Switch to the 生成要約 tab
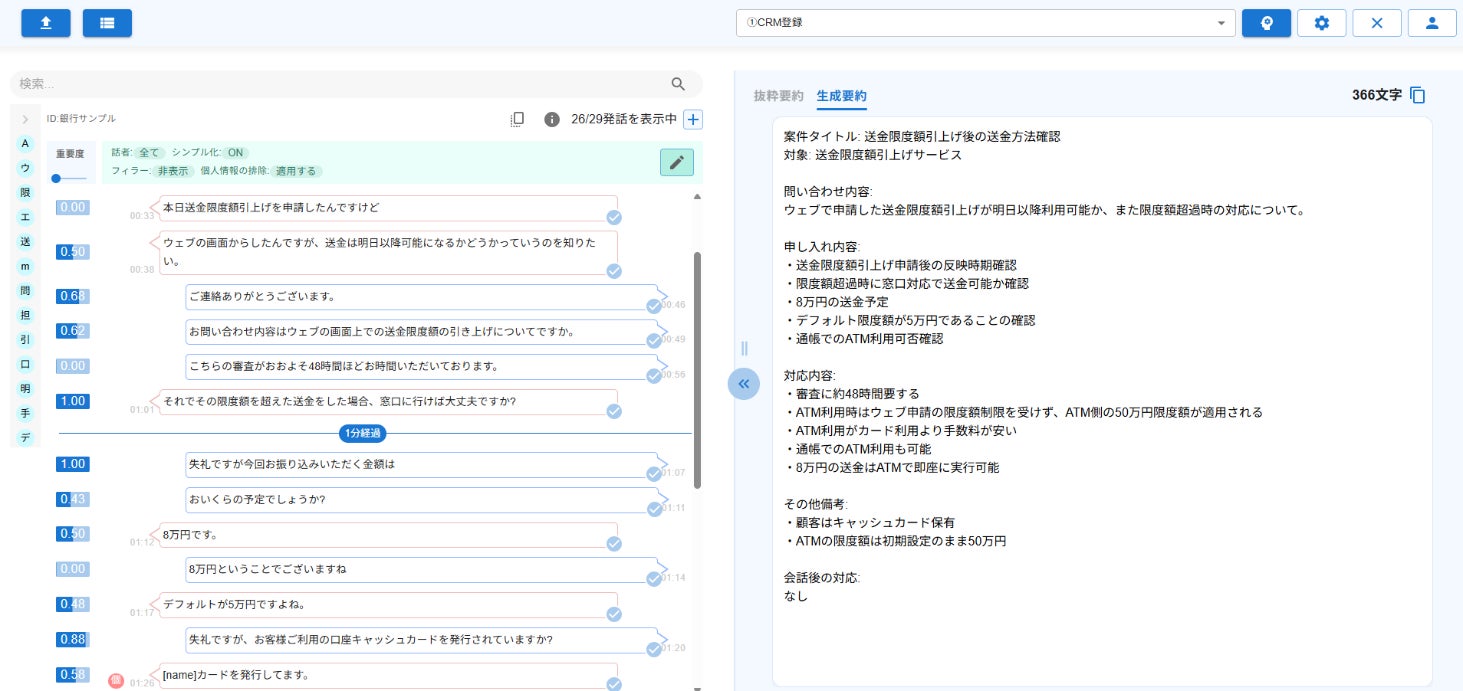This screenshot has height=691, width=1463. point(841,96)
